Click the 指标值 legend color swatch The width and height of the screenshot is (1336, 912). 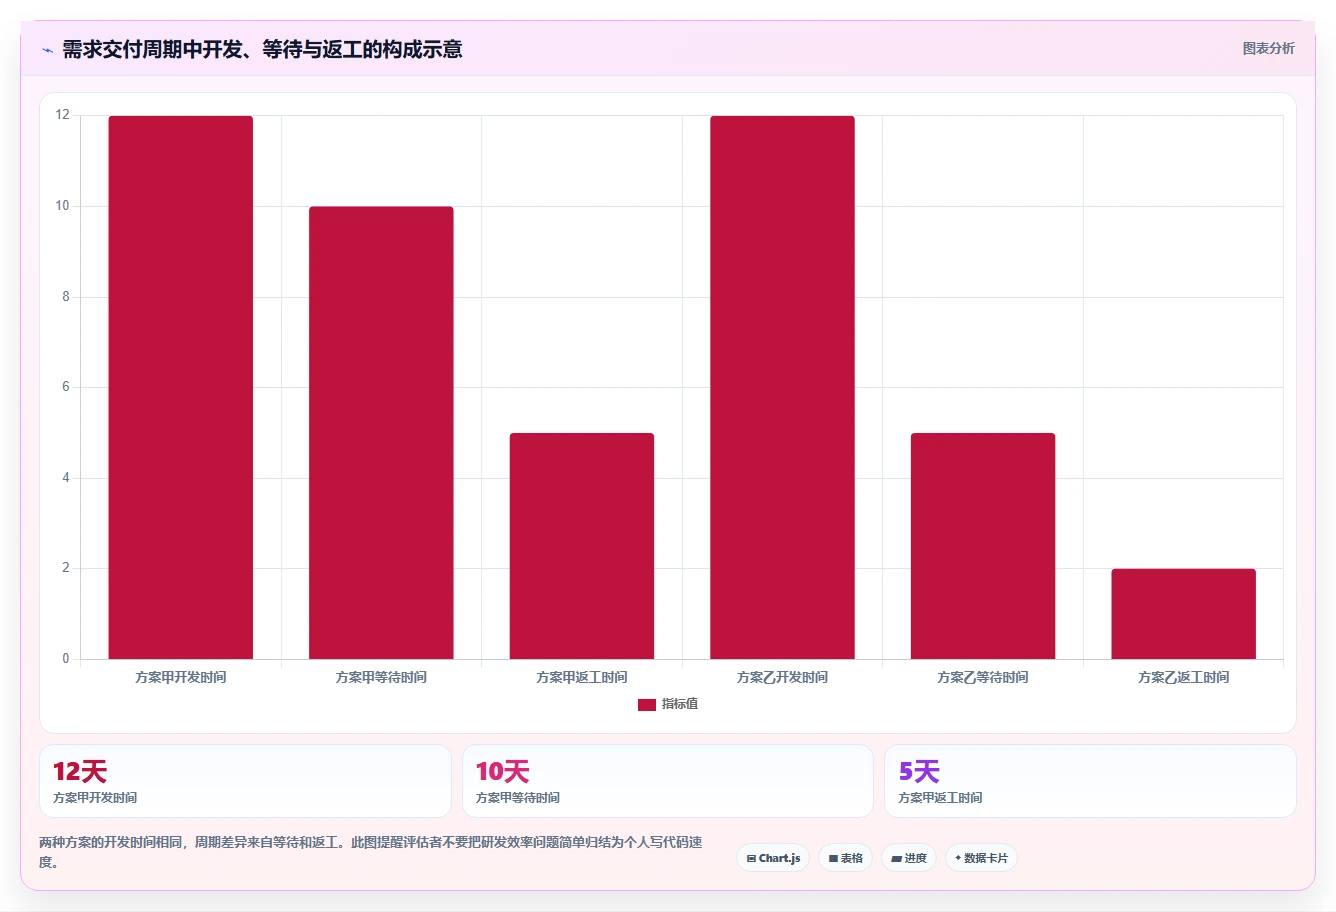pyautogui.click(x=647, y=705)
